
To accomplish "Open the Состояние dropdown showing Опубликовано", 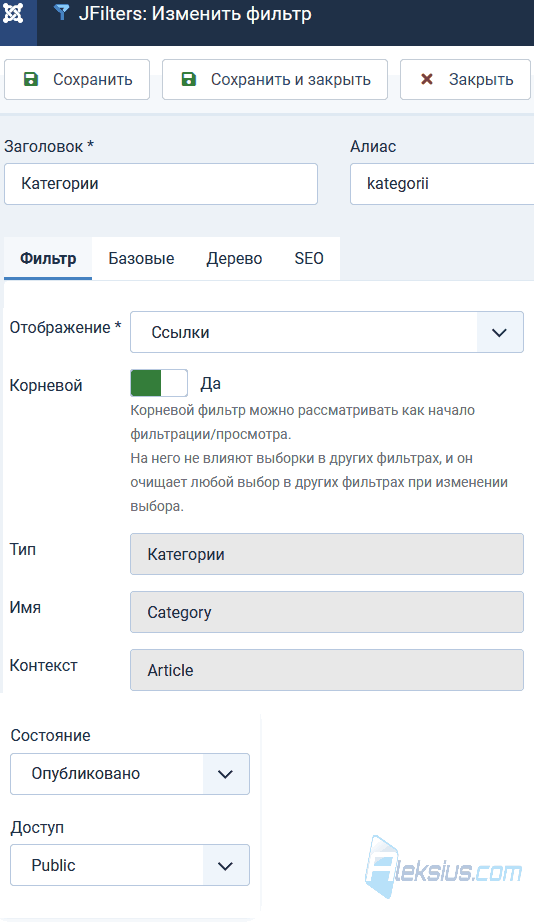I will tap(130, 774).
